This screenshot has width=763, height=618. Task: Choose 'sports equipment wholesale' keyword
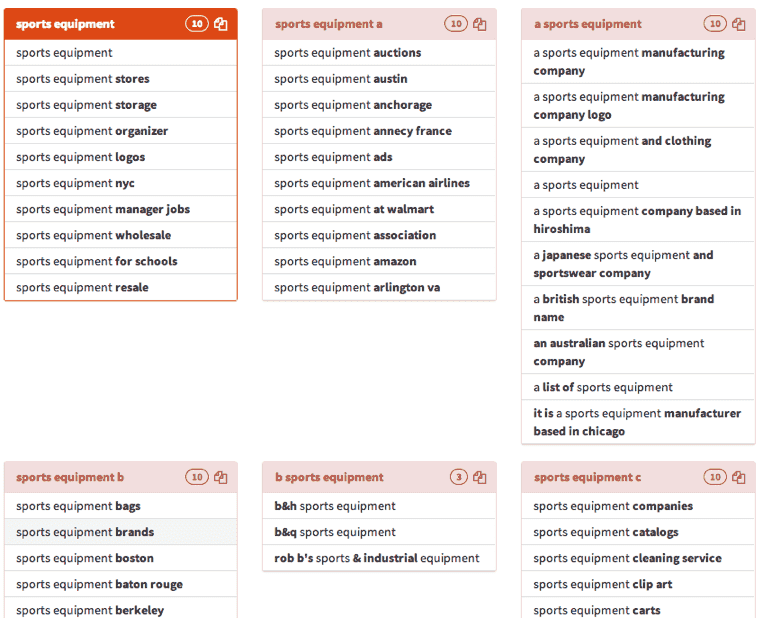[121, 236]
